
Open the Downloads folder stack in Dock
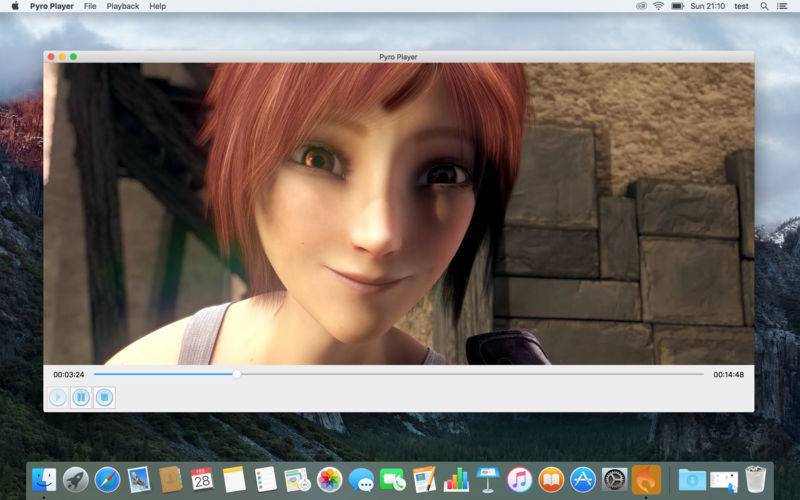pos(692,480)
